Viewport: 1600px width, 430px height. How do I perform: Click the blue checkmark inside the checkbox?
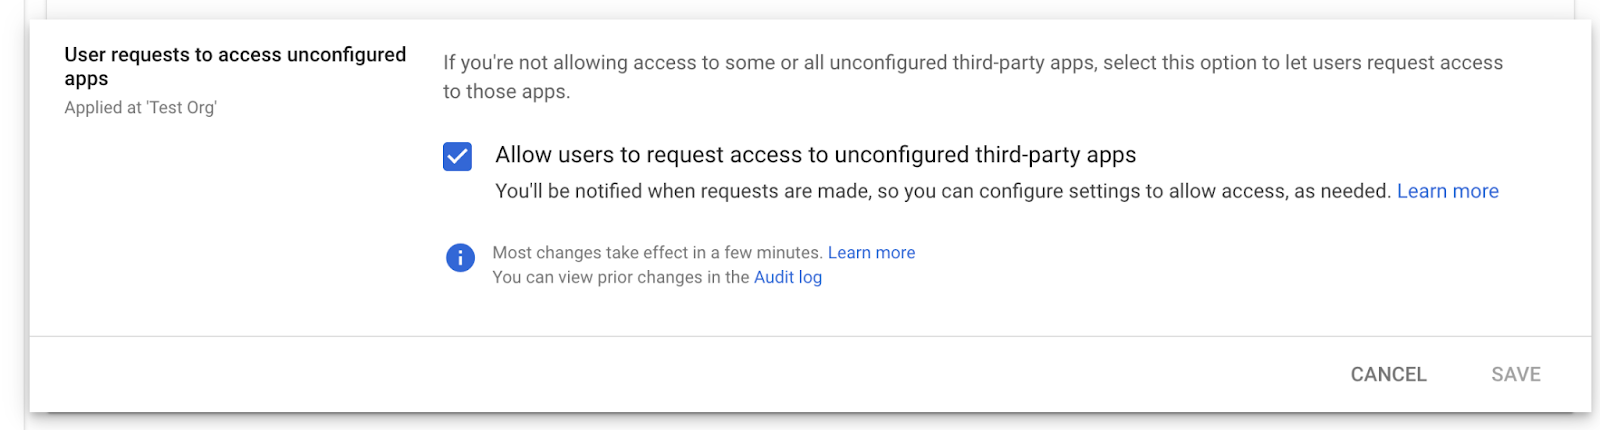click(457, 156)
